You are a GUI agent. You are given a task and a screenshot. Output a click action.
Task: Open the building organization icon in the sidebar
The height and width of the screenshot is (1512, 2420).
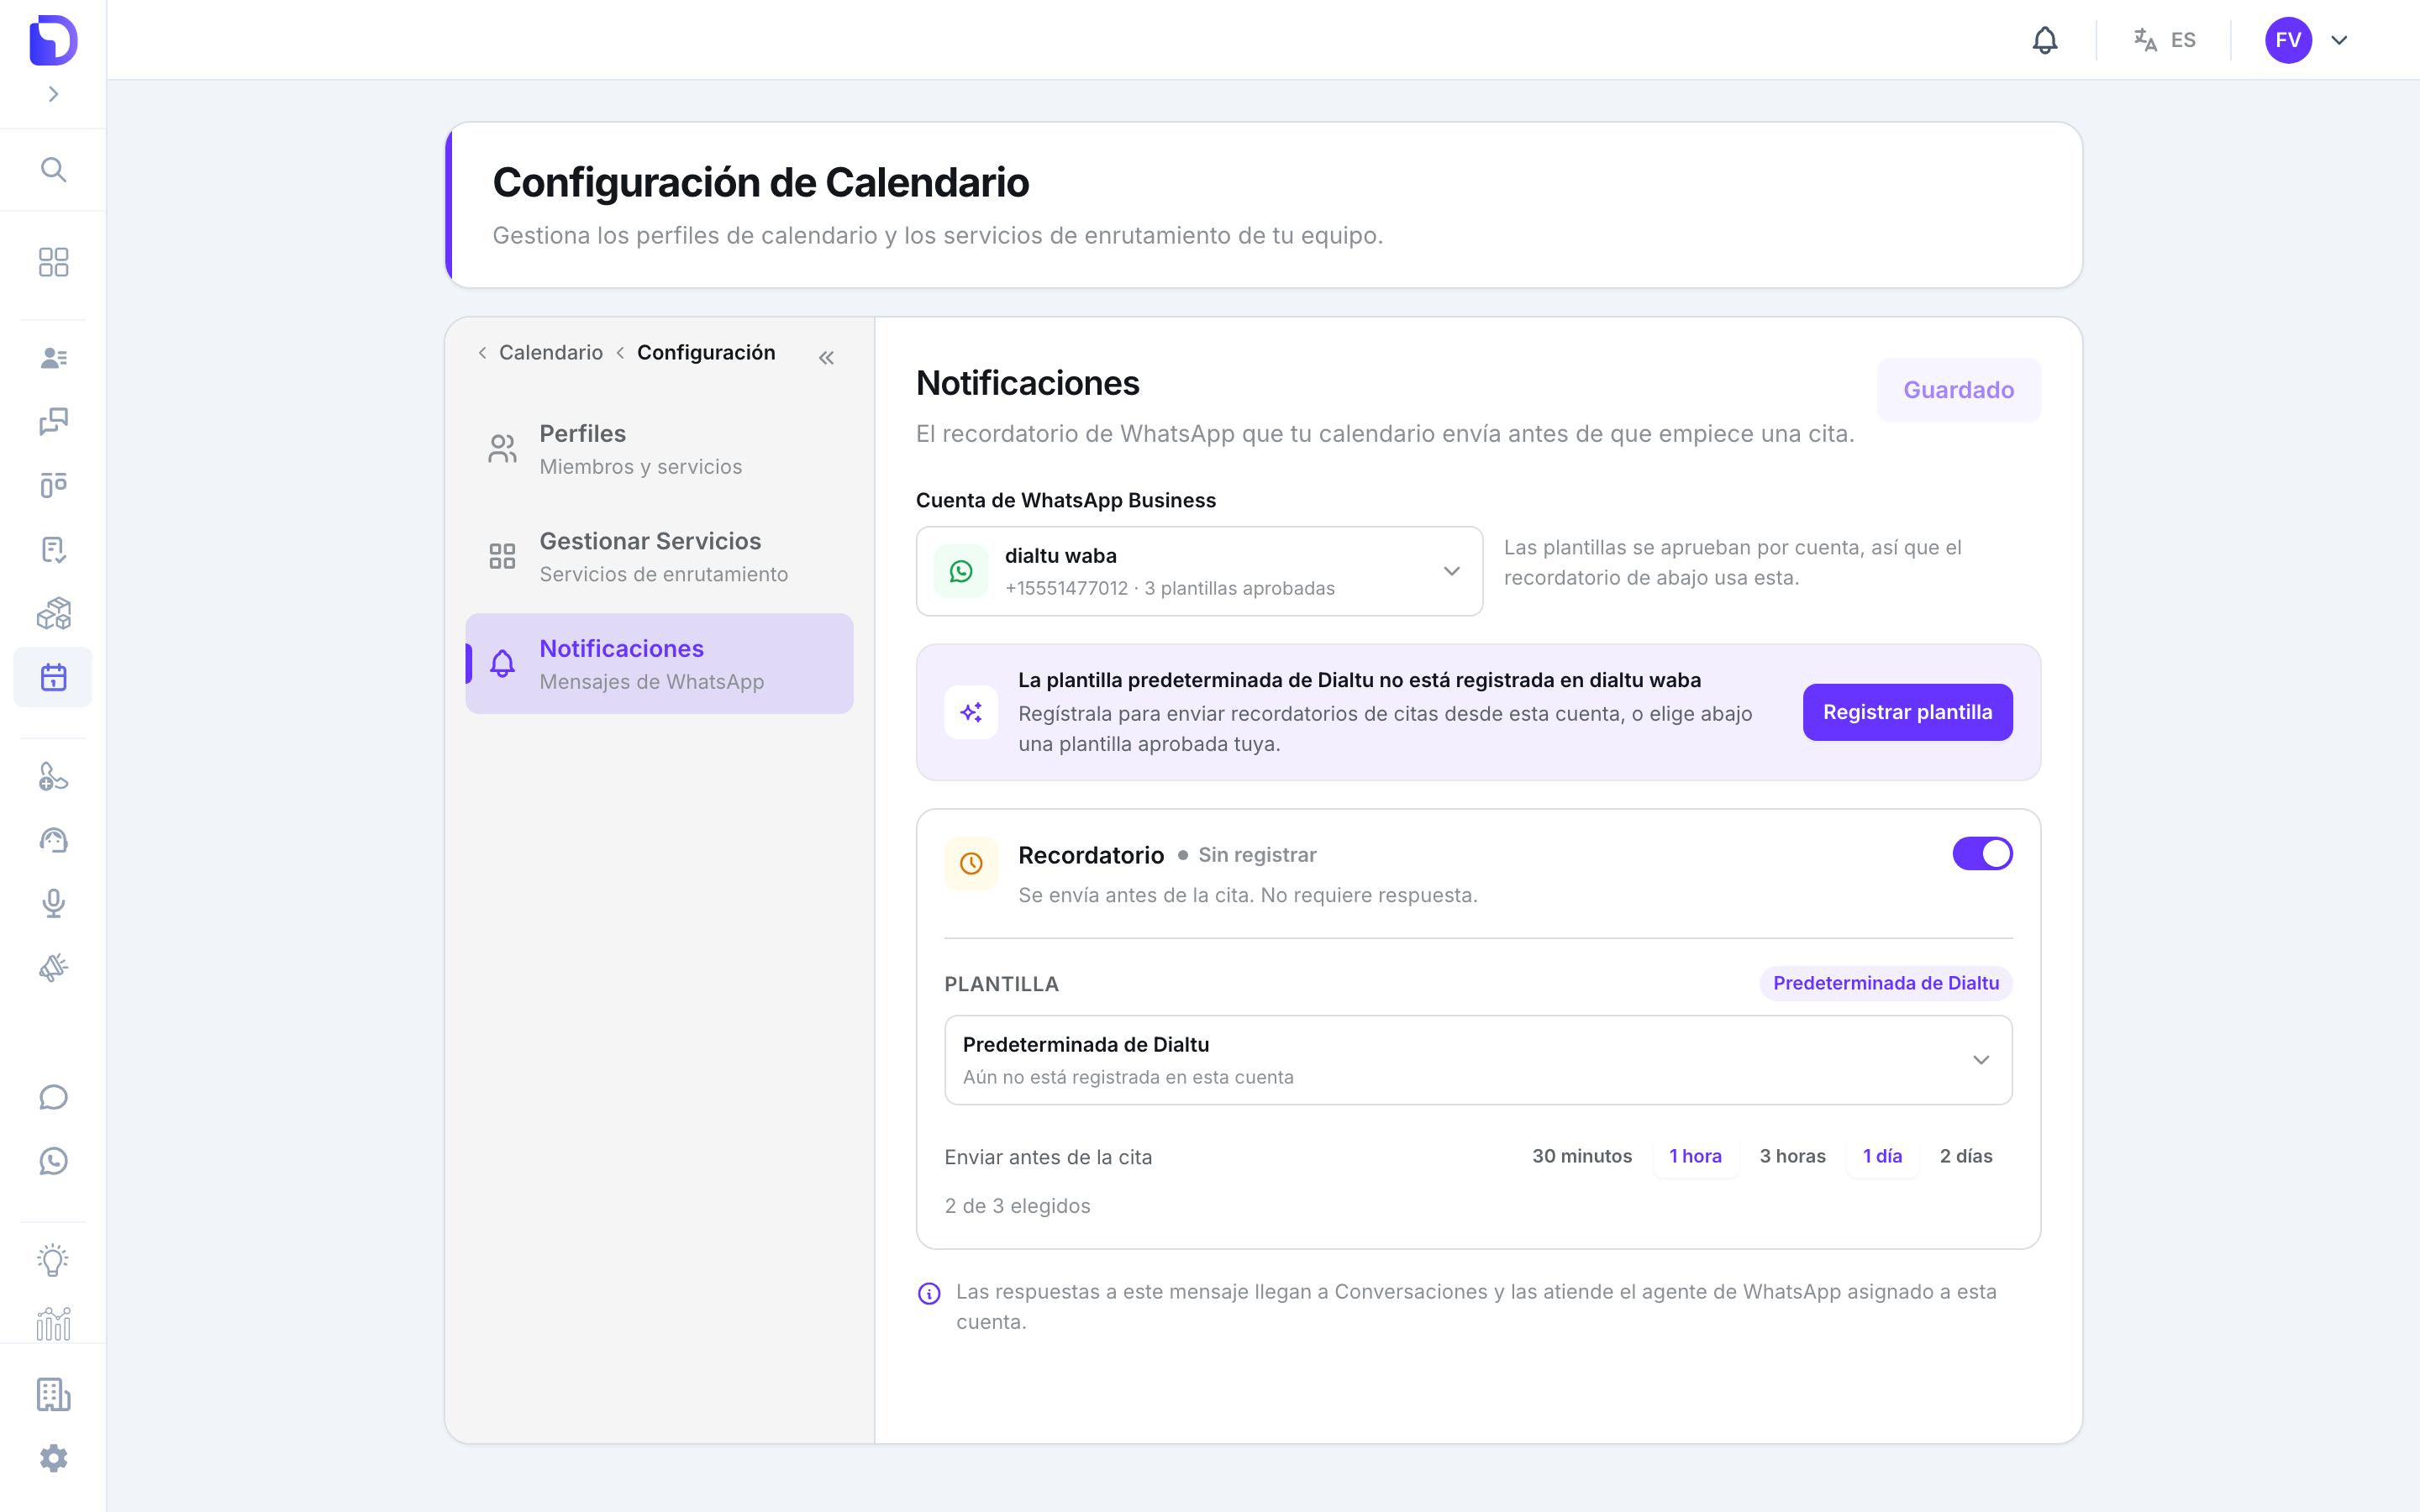[53, 1395]
